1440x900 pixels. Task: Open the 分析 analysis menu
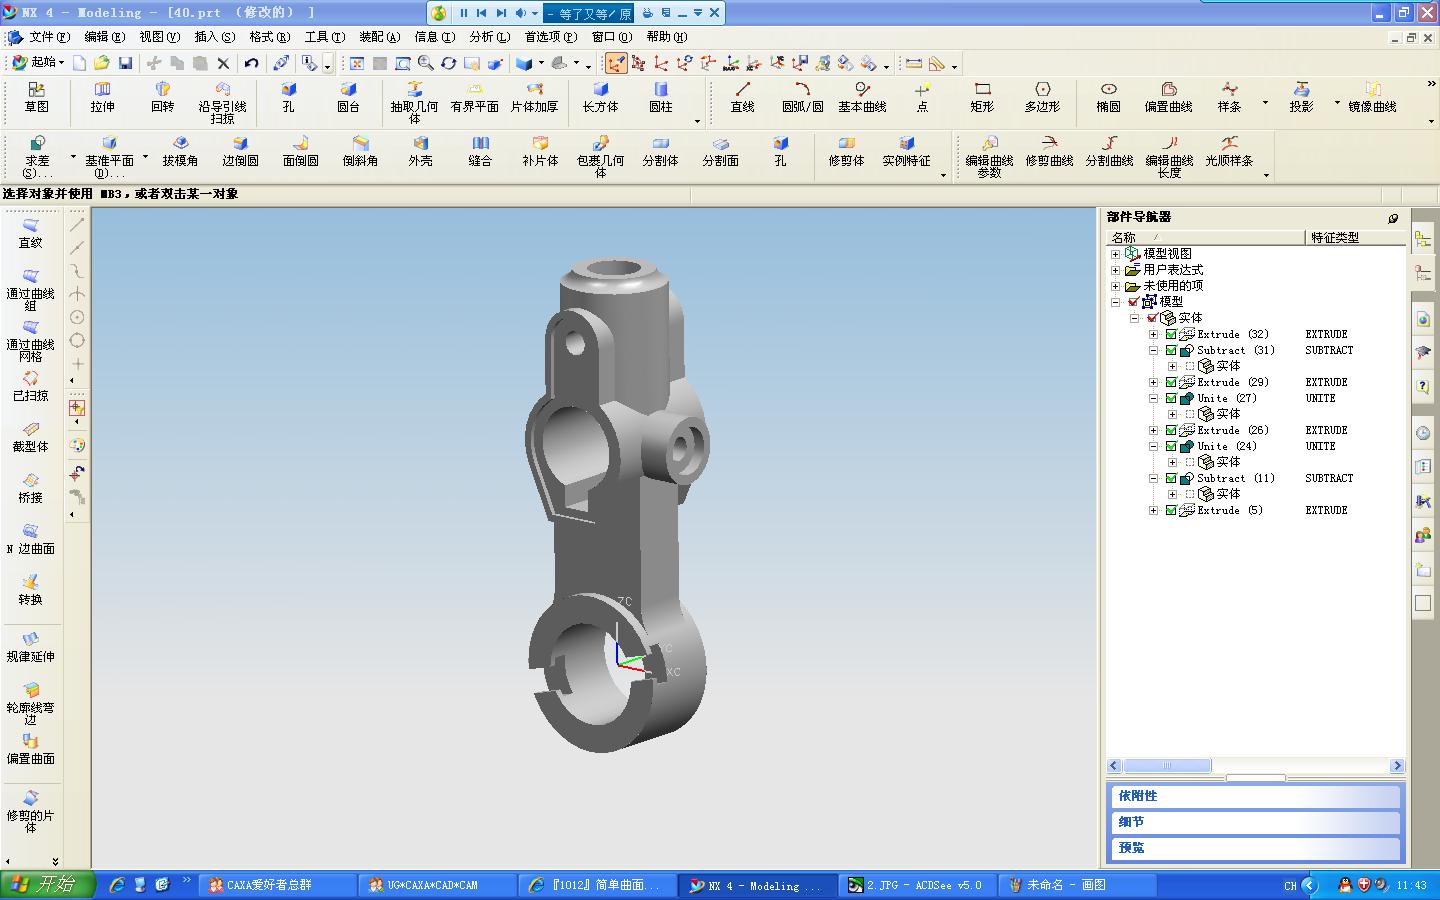click(489, 37)
